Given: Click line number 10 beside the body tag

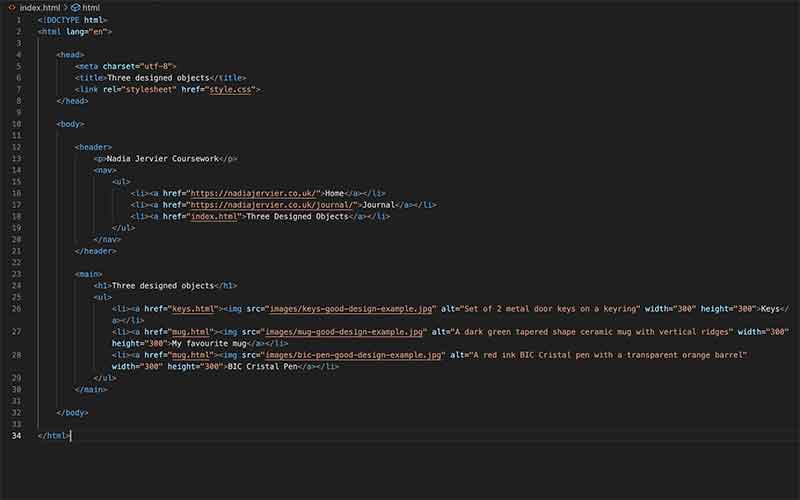Looking at the screenshot, I should click(17, 124).
